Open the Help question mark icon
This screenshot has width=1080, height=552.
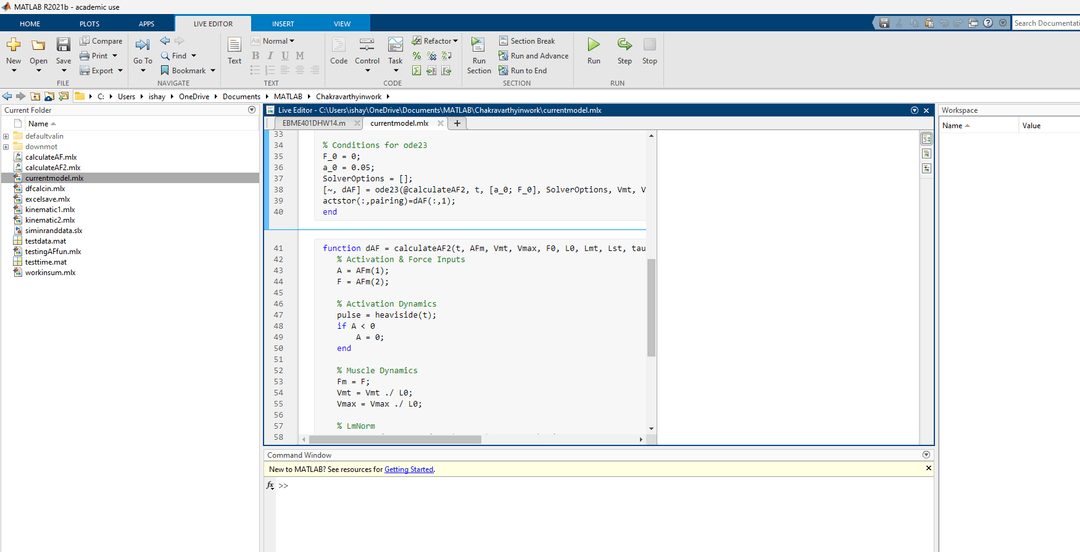click(x=988, y=23)
